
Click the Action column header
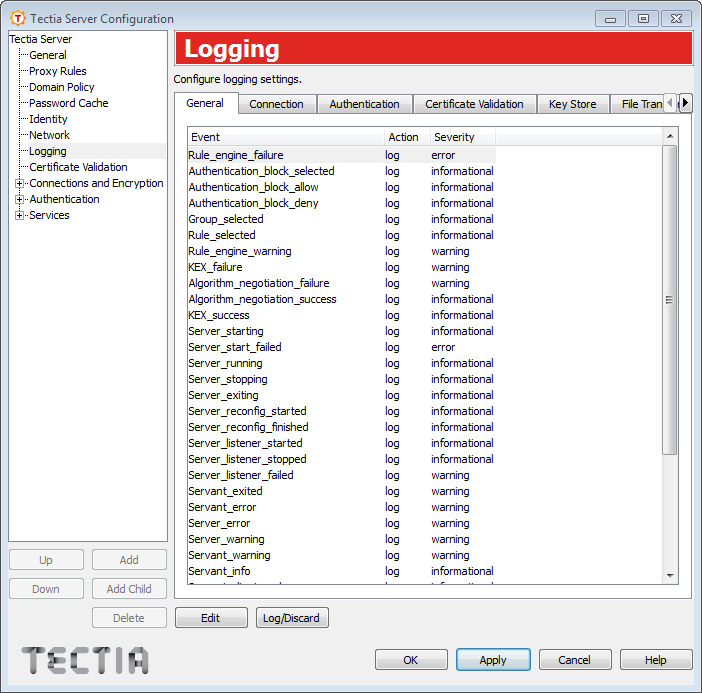pos(407,137)
